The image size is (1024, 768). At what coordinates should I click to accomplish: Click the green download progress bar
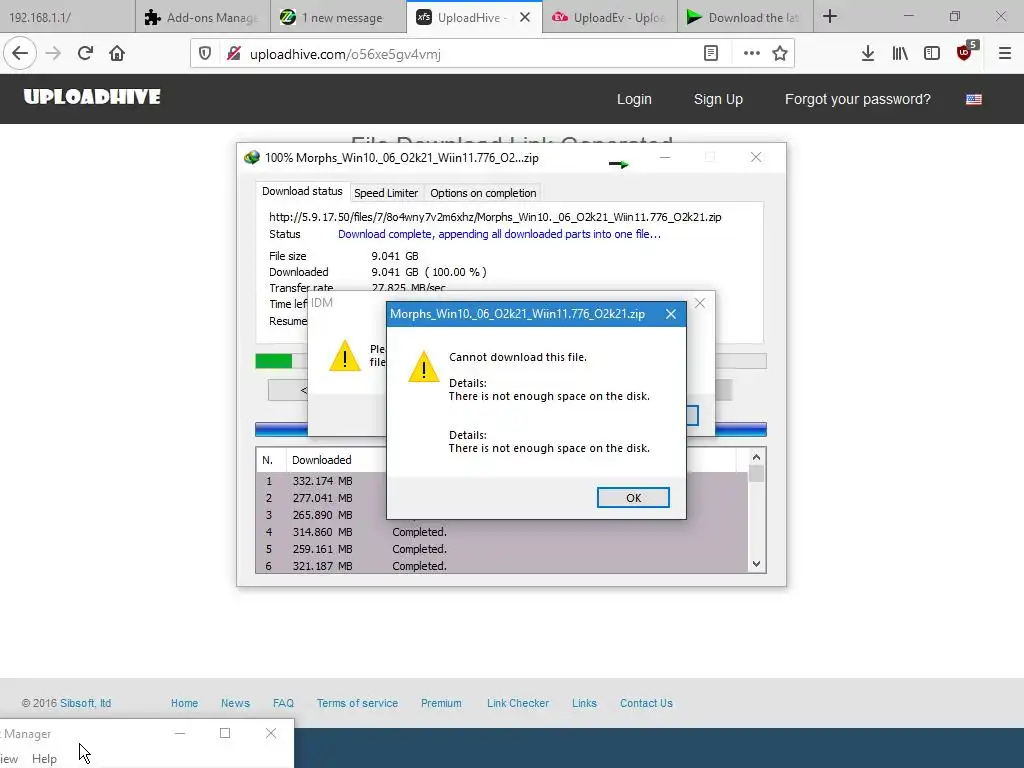click(x=274, y=361)
